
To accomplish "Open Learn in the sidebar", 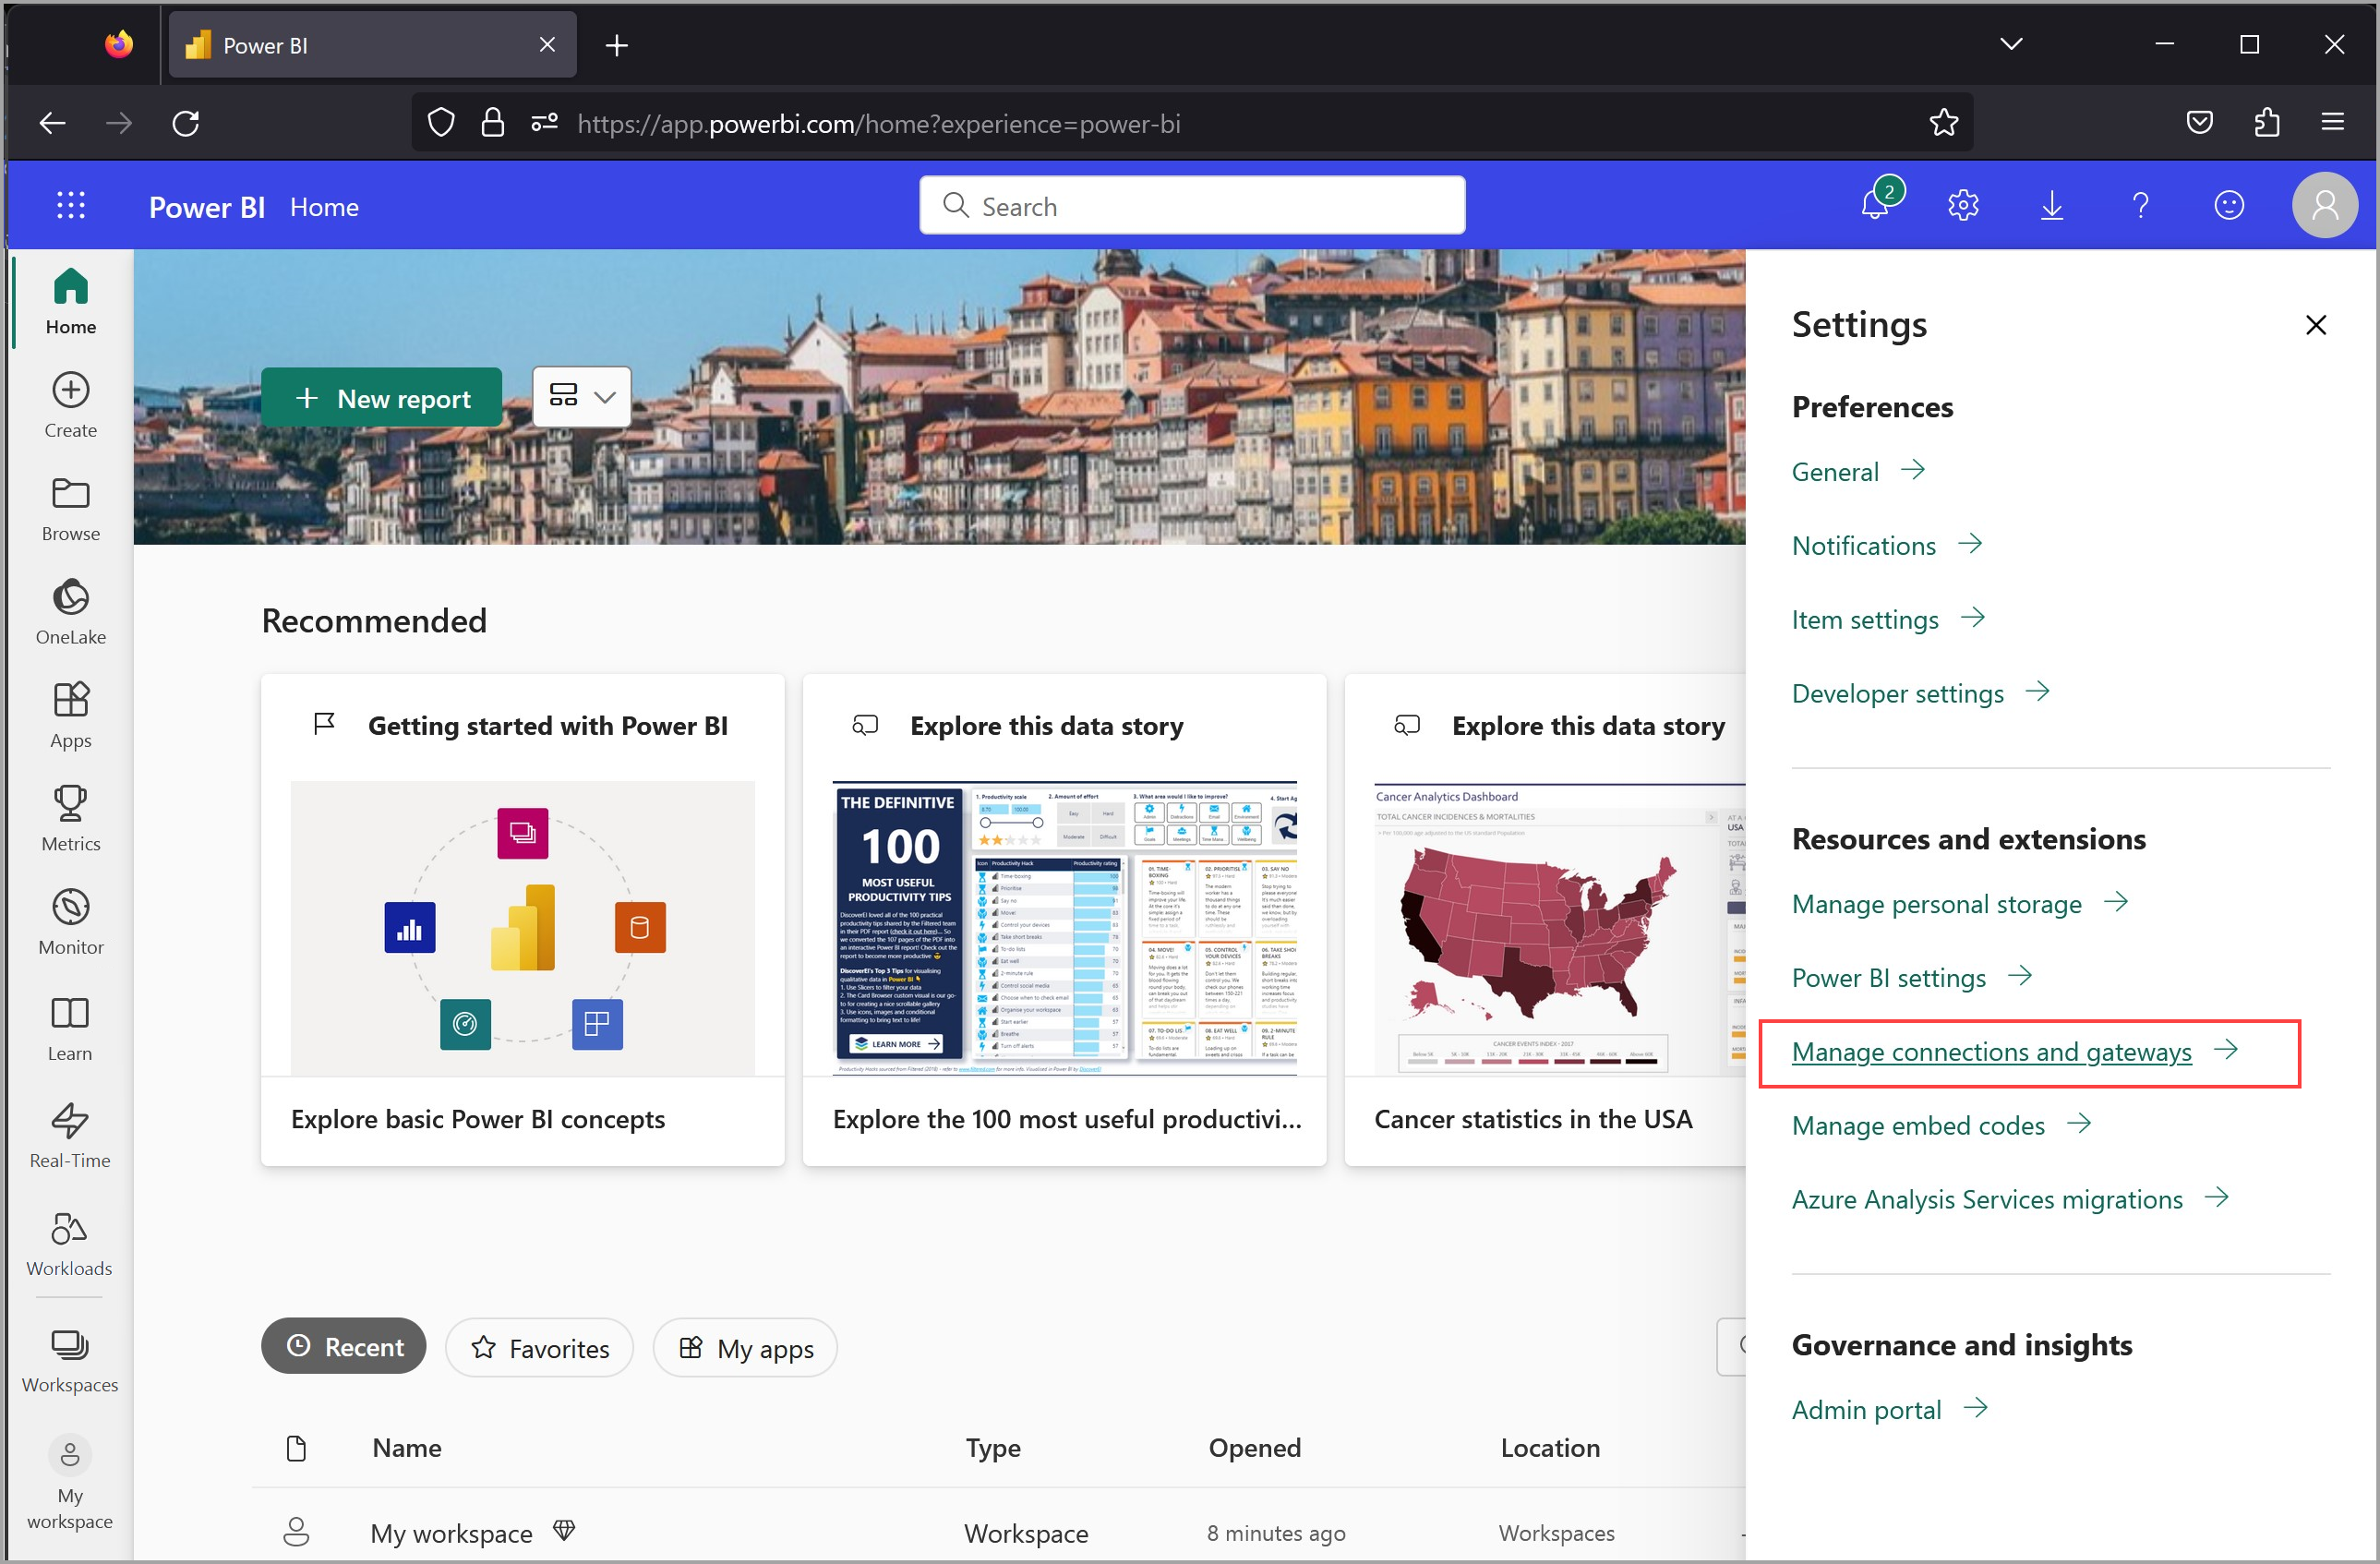I will pyautogui.click(x=70, y=1029).
